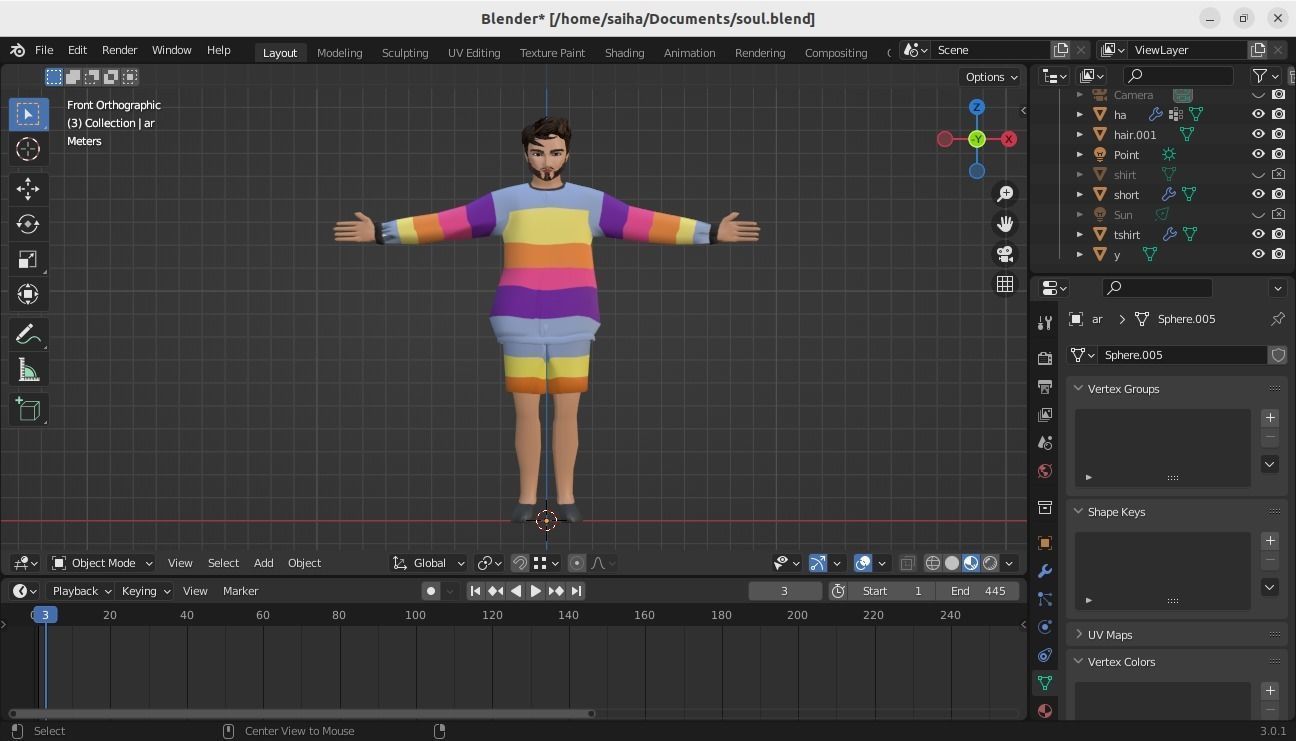Switch to the Sculpting workspace tab
Screen dimensions: 1296x741
click(405, 52)
